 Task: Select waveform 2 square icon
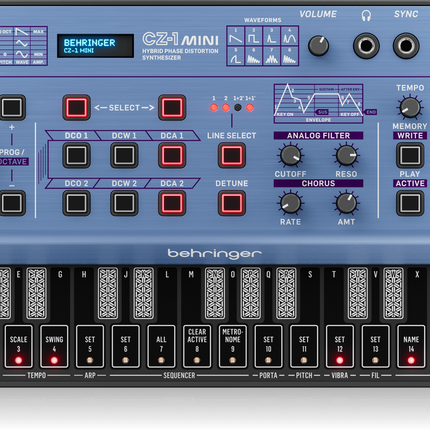[254, 36]
